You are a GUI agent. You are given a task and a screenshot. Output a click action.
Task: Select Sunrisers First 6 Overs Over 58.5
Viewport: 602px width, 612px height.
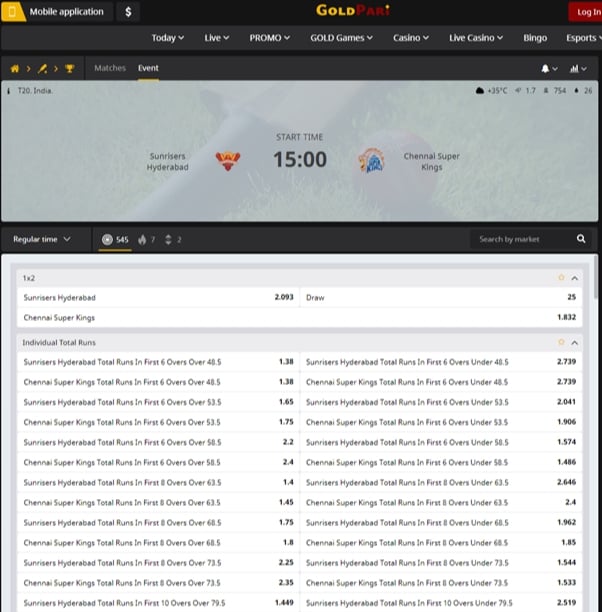click(158, 442)
